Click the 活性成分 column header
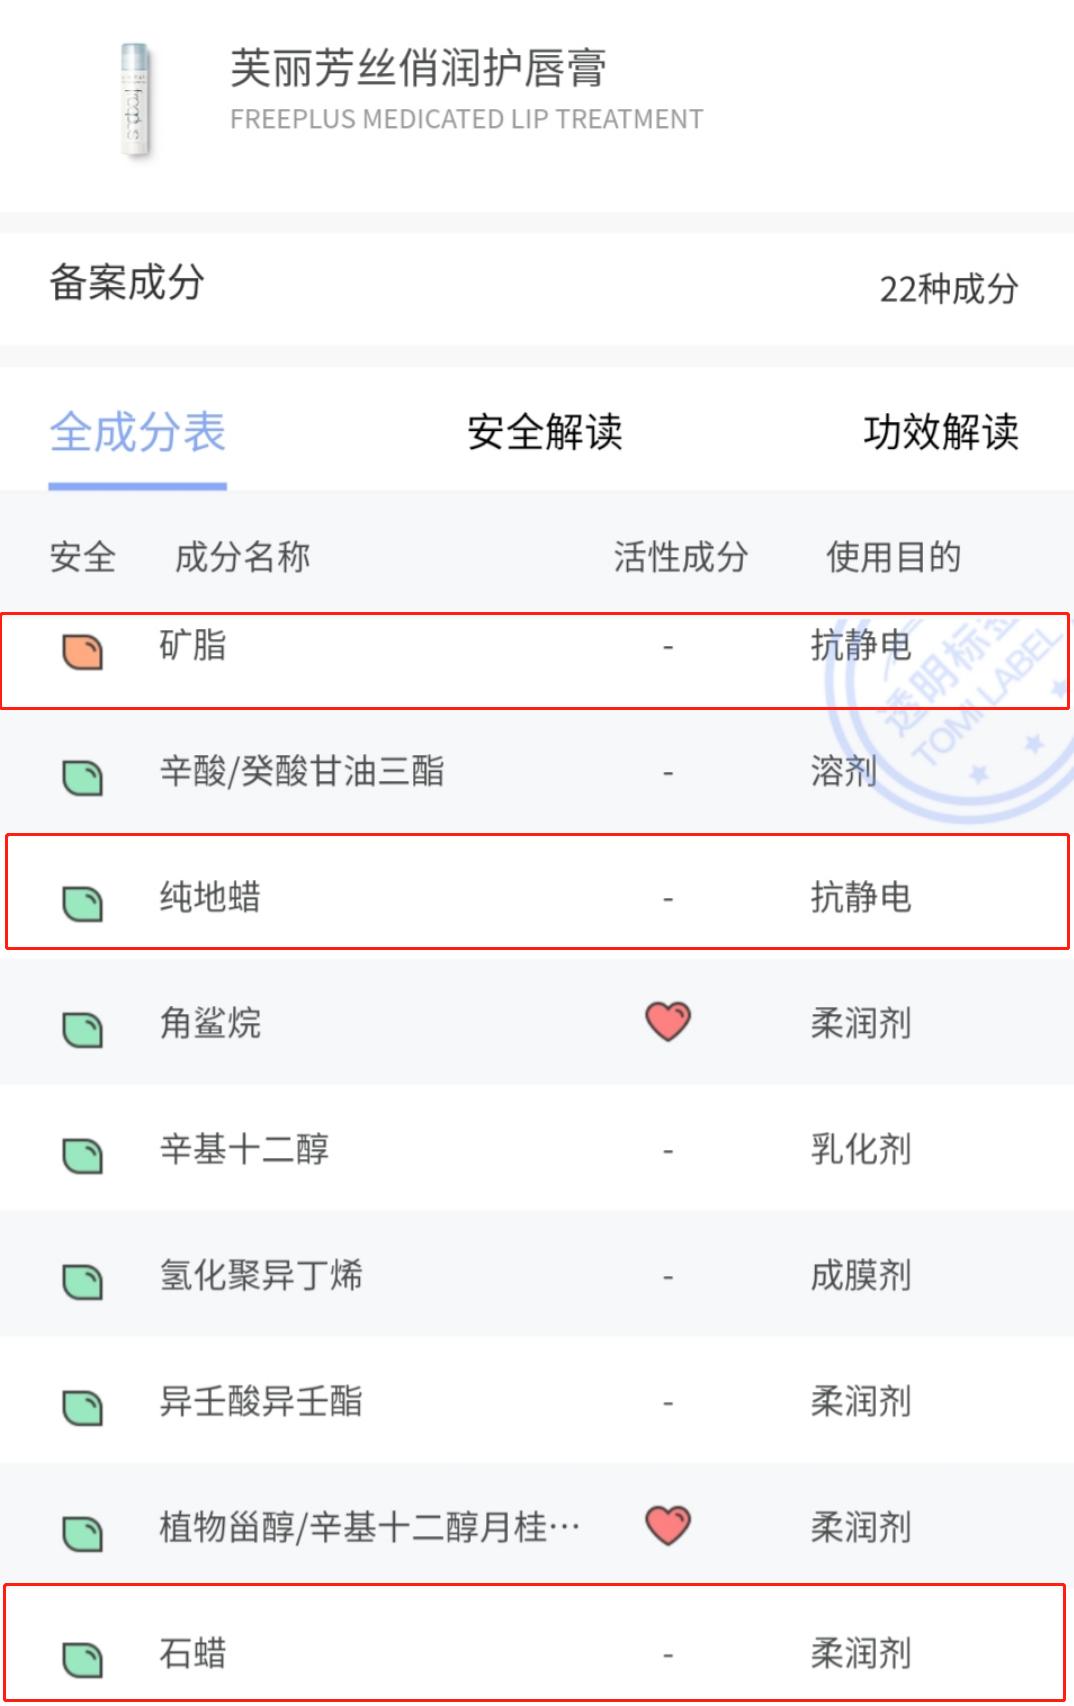This screenshot has width=1074, height=1706. tap(682, 558)
